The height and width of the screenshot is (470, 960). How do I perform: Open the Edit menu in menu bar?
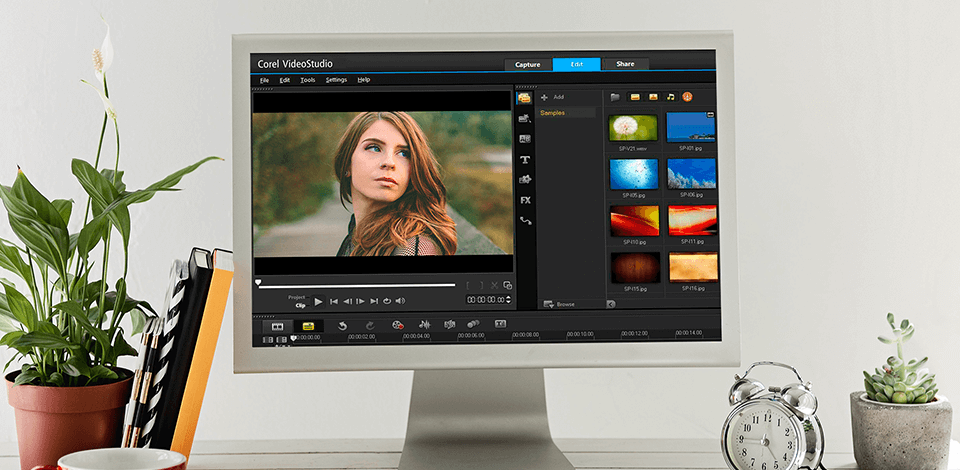click(x=285, y=80)
